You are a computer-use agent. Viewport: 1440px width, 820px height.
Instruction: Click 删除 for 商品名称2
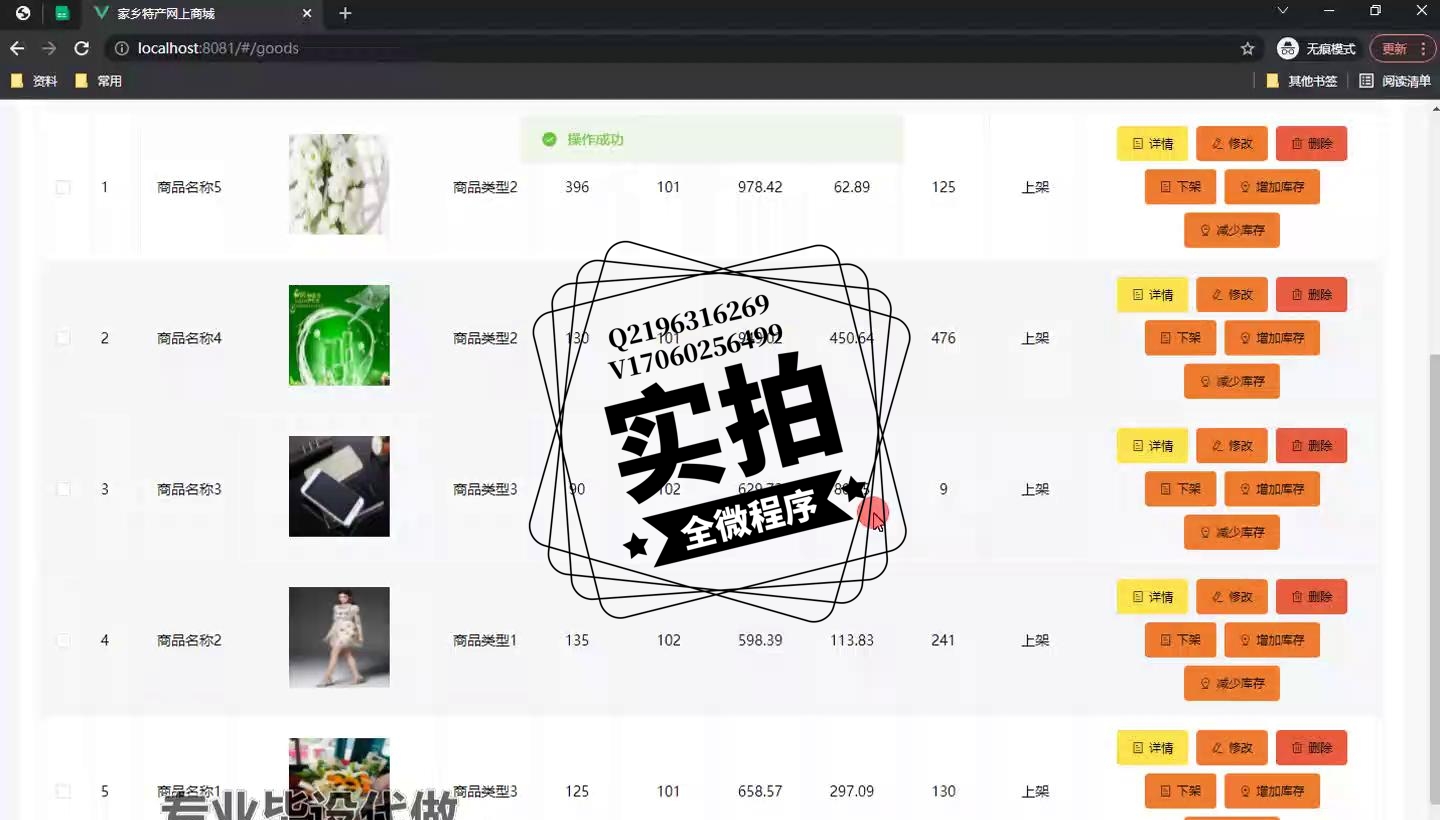(x=1312, y=596)
